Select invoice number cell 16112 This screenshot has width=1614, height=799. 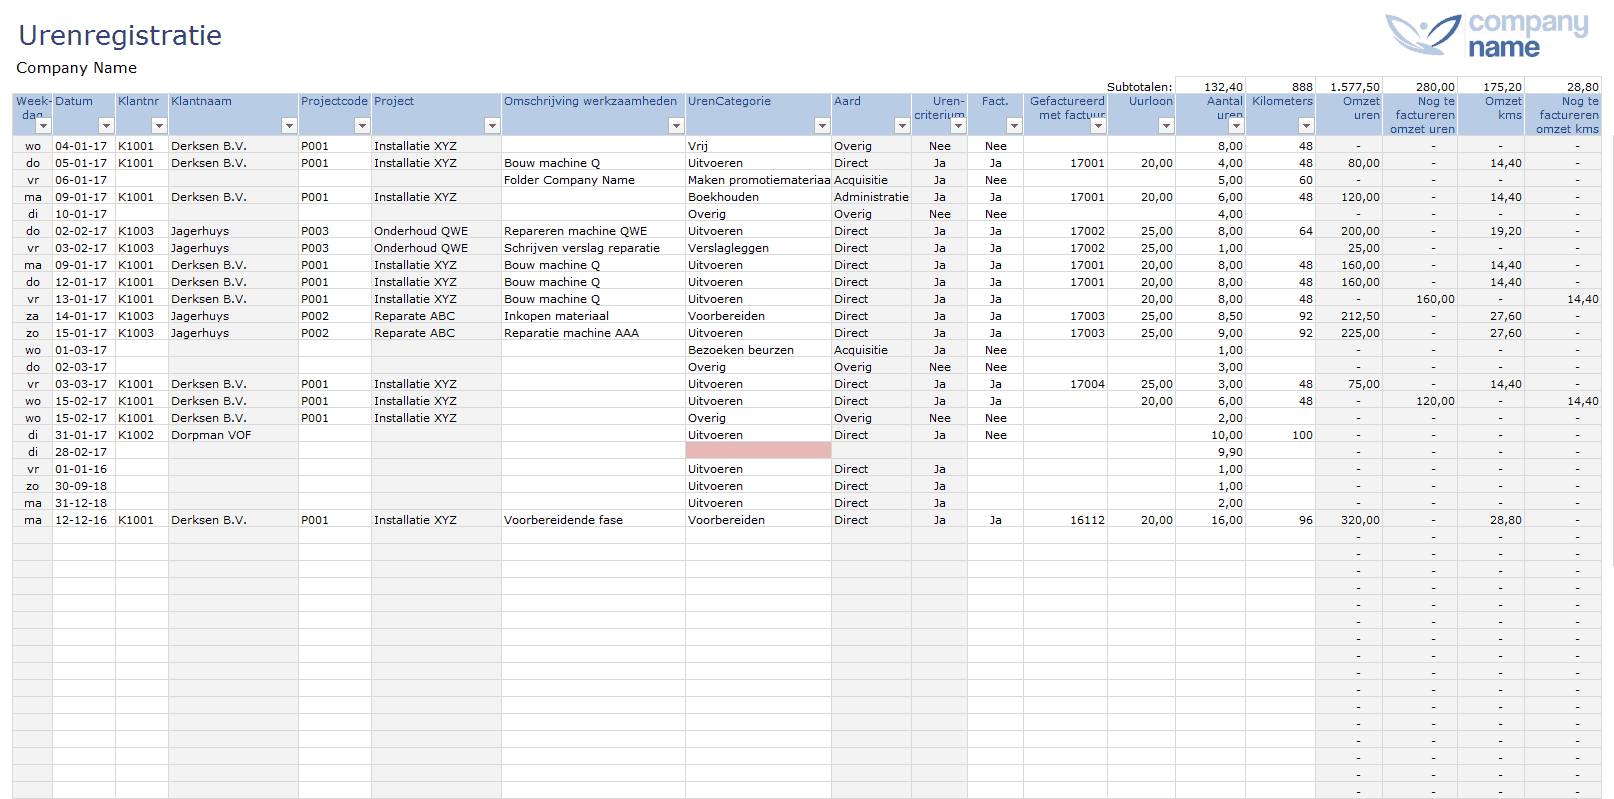coord(1065,520)
